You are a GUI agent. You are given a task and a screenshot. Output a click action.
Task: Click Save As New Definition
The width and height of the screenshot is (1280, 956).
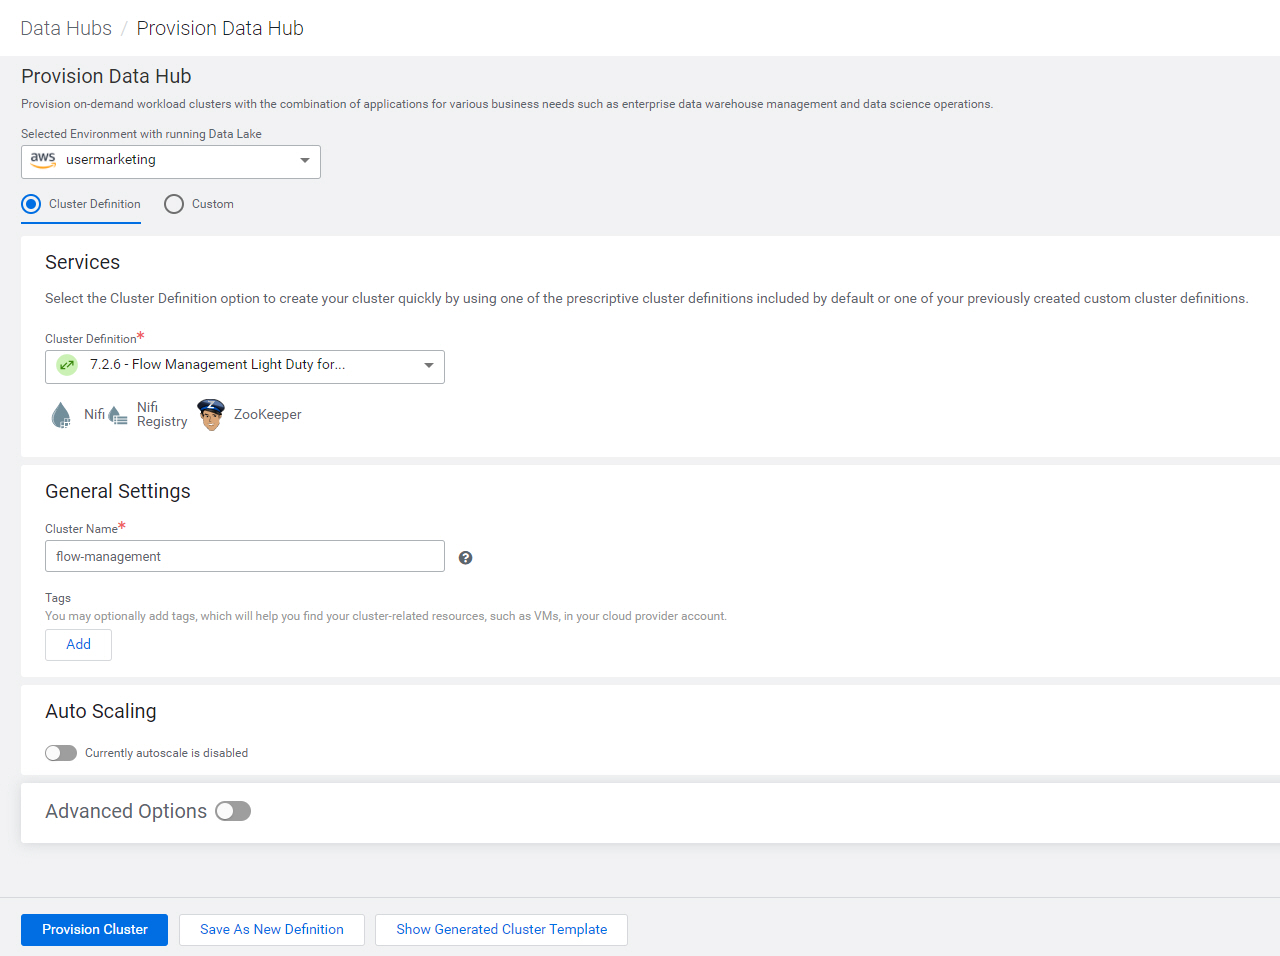(272, 930)
